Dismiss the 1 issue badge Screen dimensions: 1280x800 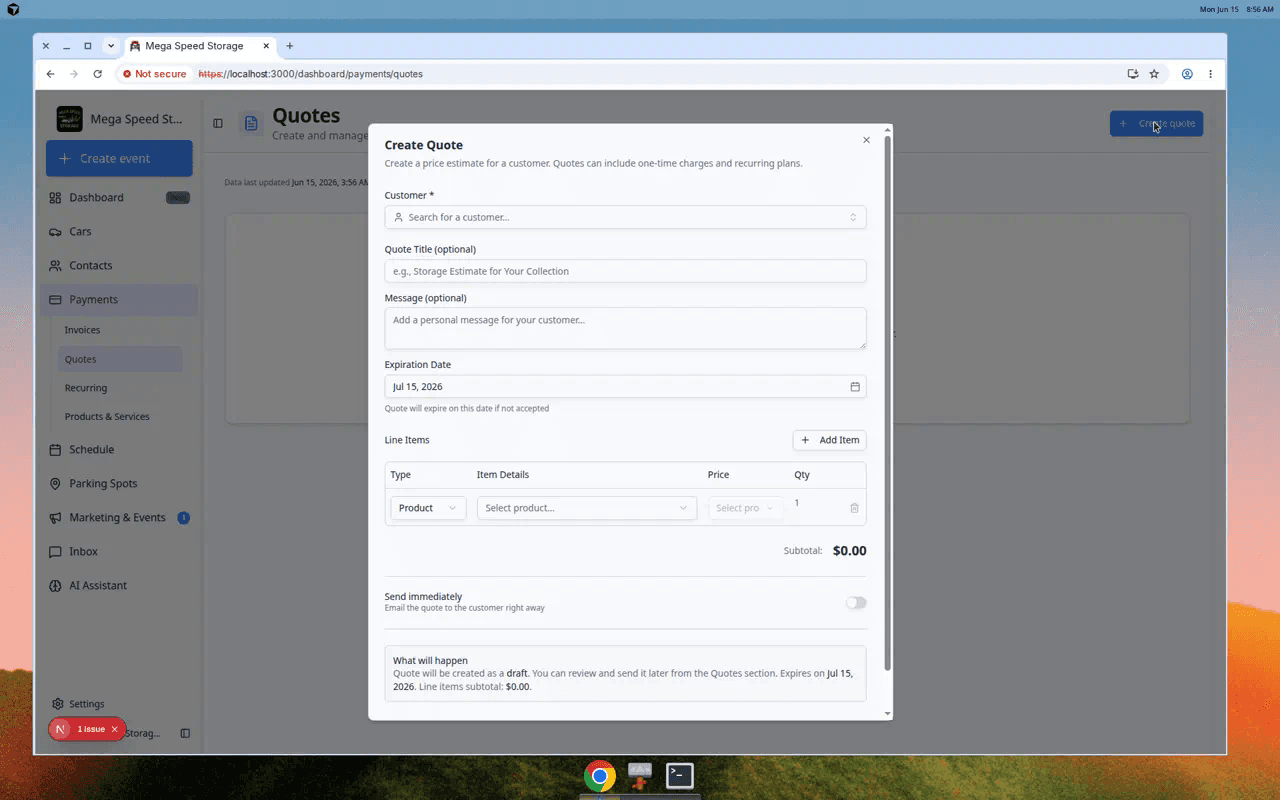pos(114,729)
